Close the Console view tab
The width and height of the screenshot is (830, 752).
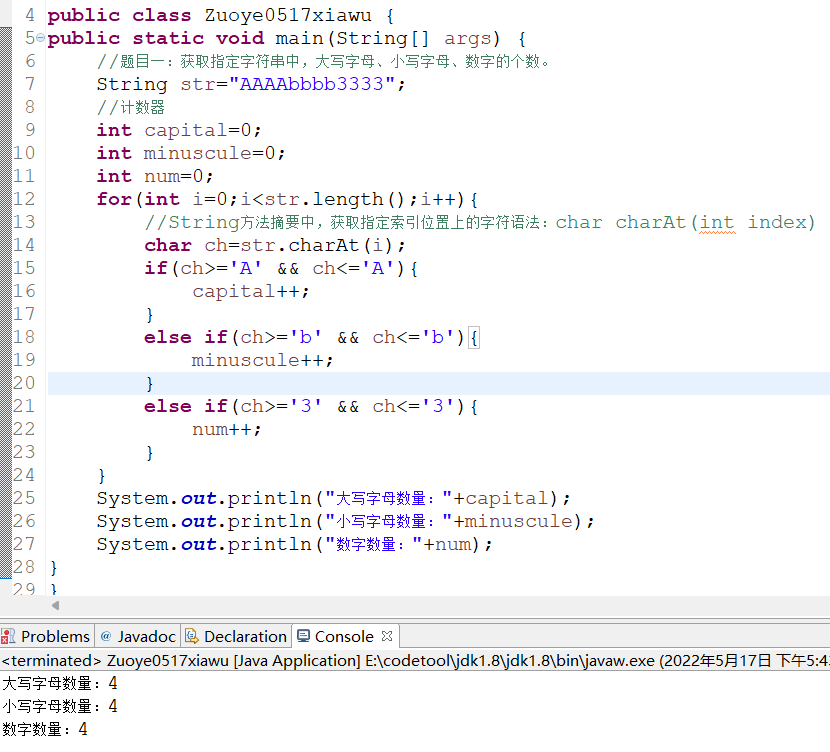pos(387,636)
